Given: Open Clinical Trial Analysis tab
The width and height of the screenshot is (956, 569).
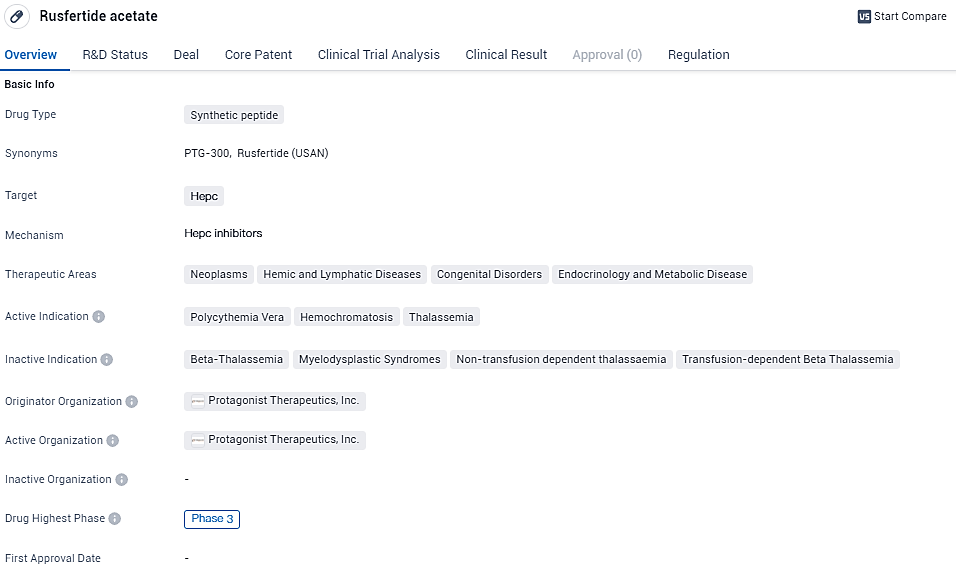Looking at the screenshot, I should 378,55.
